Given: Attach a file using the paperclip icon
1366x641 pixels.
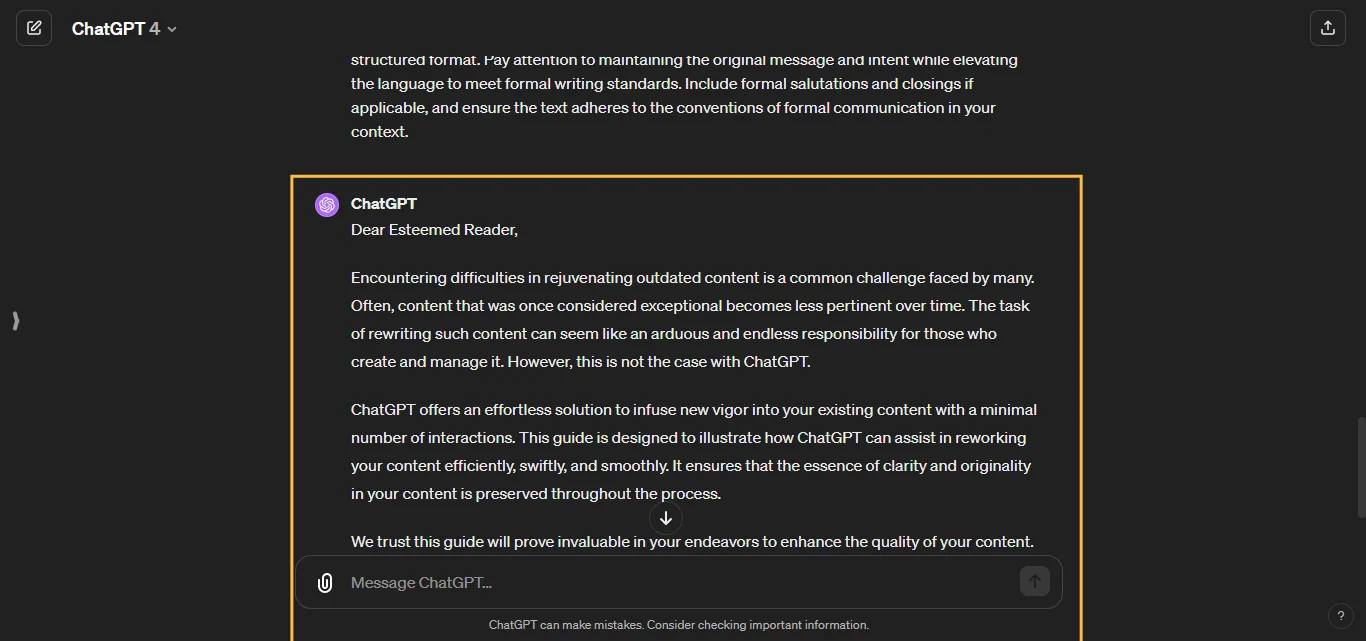Looking at the screenshot, I should [324, 582].
